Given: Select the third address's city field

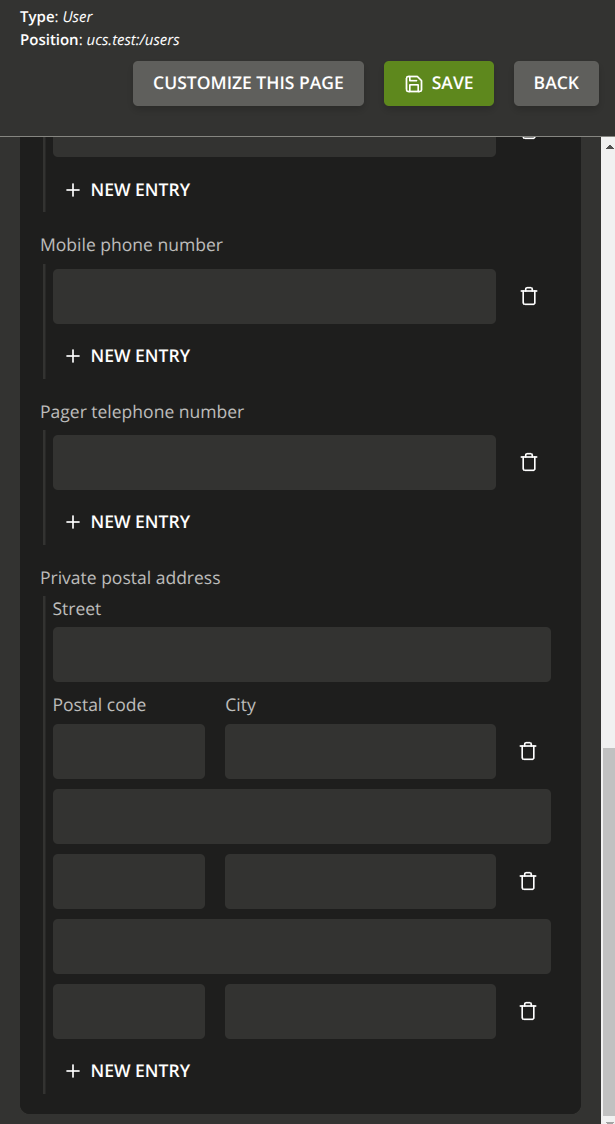Looking at the screenshot, I should [x=360, y=1011].
